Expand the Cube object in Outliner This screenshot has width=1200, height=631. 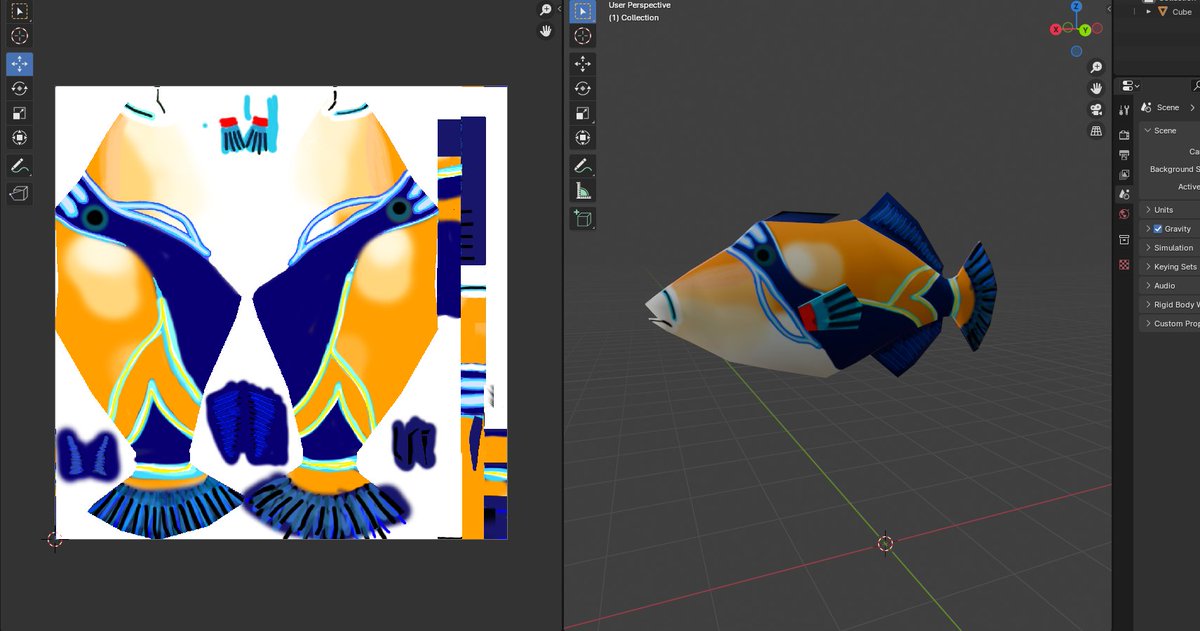pos(1148,12)
